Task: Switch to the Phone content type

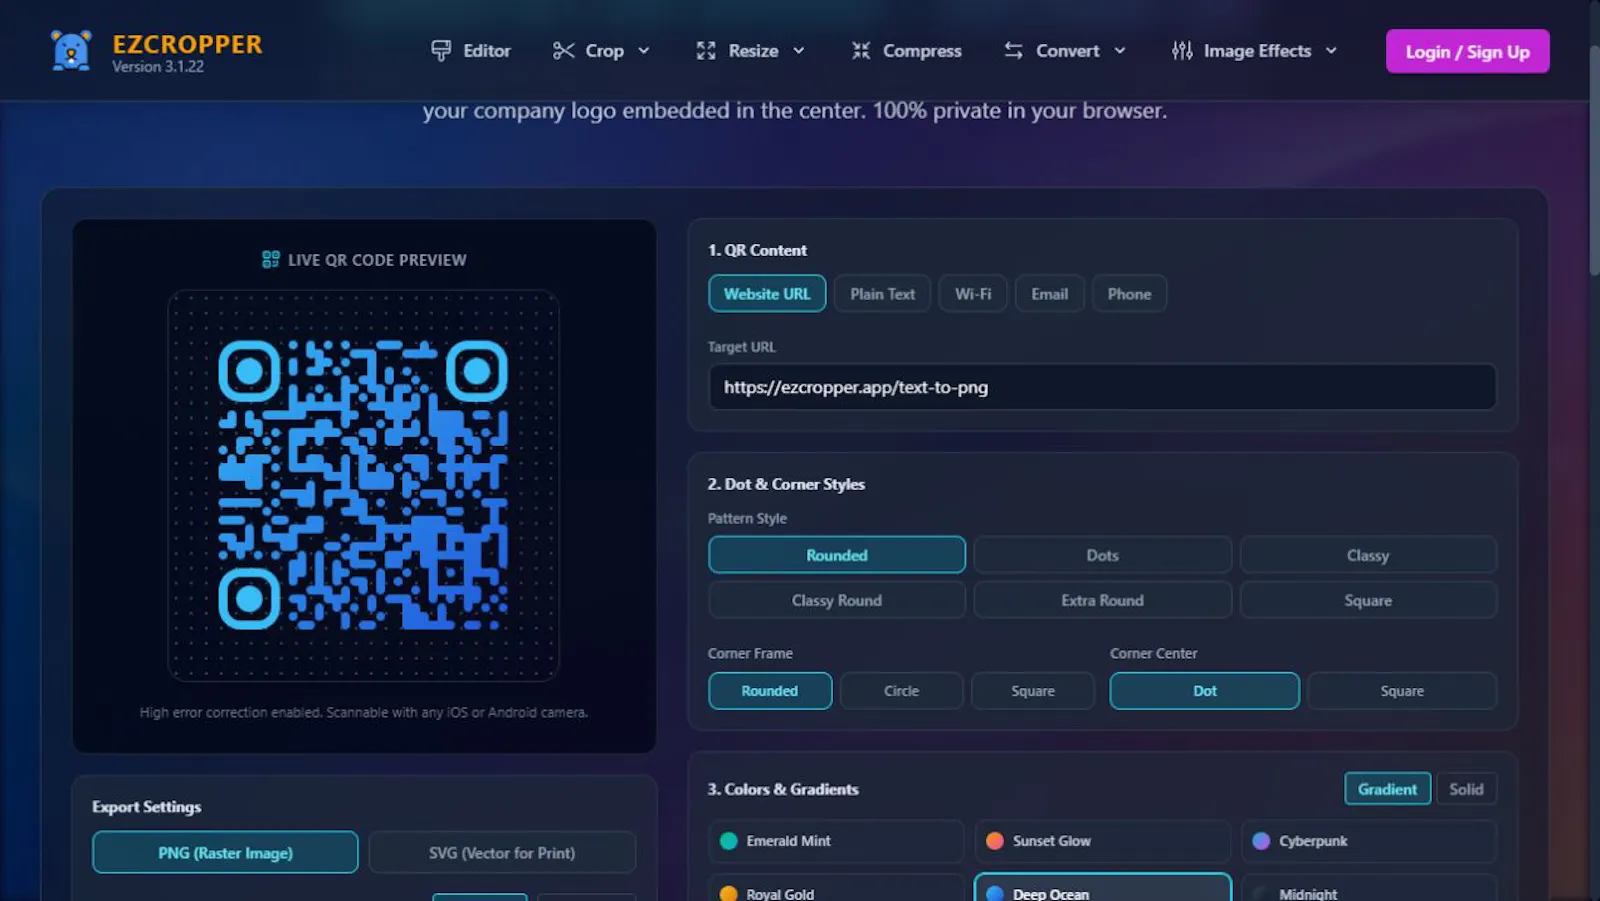Action: 1129,294
